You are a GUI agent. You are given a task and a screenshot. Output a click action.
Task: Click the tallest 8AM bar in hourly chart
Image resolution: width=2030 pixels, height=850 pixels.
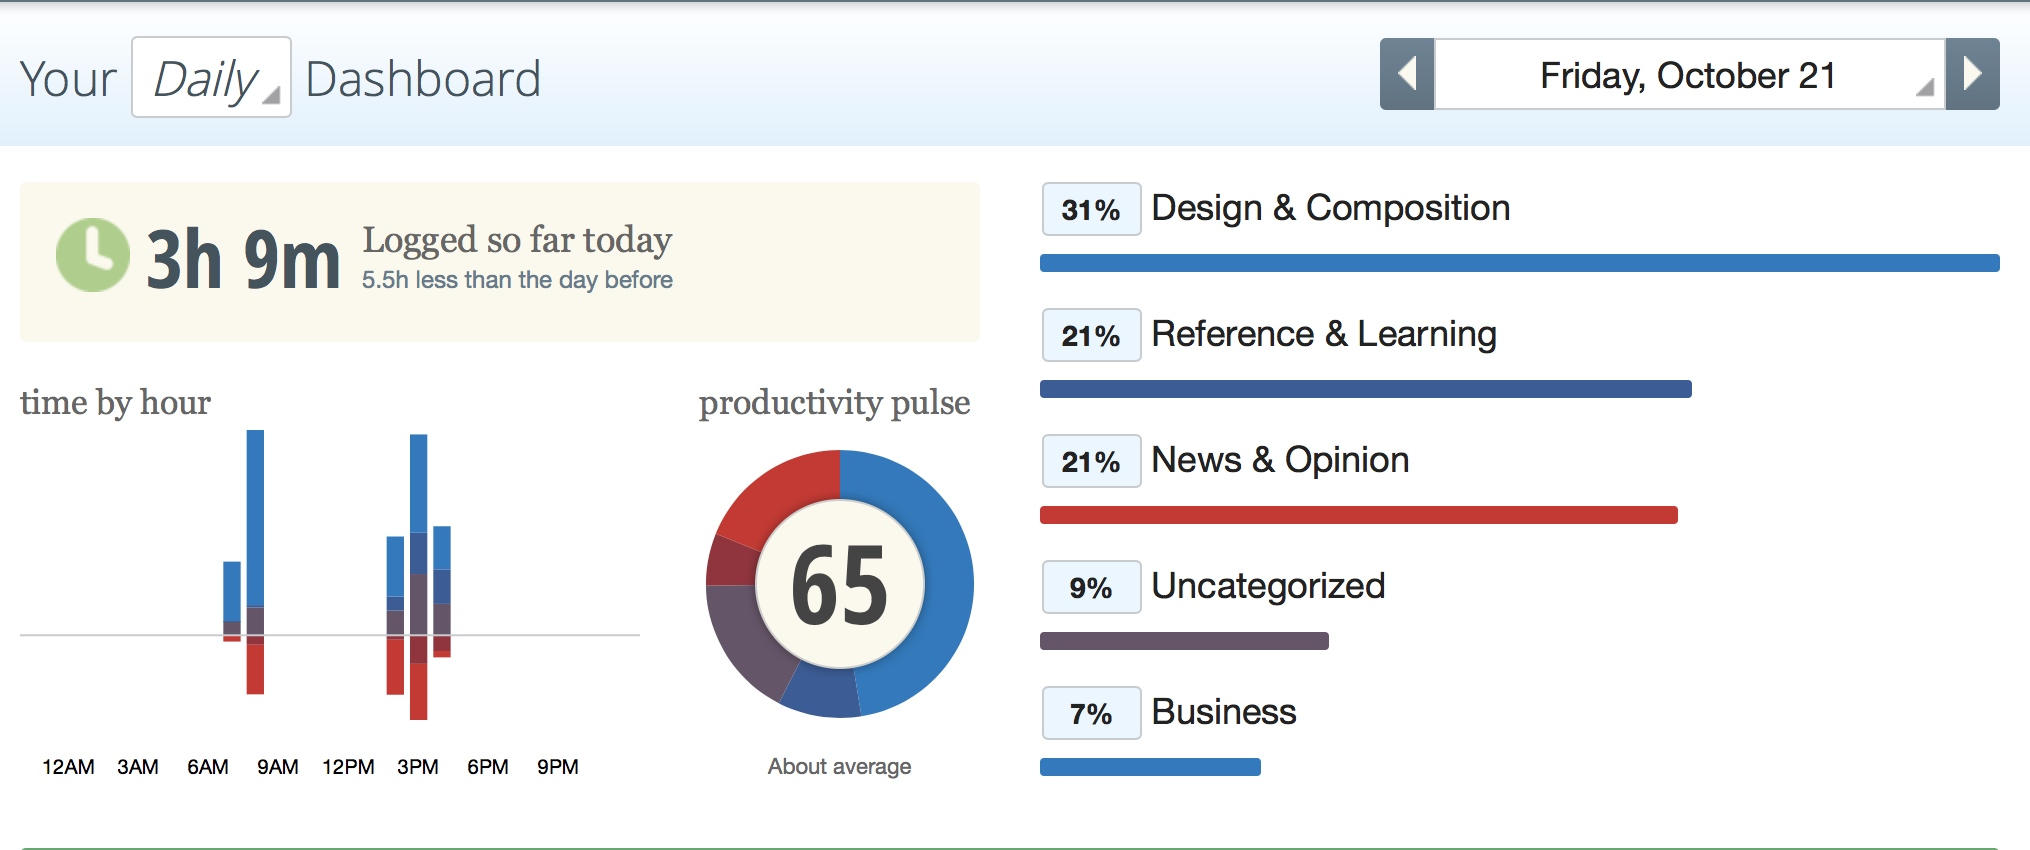(x=255, y=520)
